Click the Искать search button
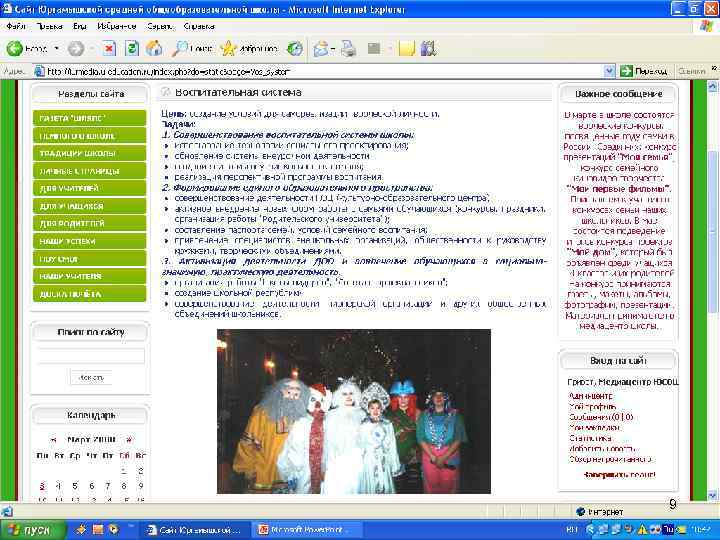Screen dimensions: 720x540 [x=91, y=377]
